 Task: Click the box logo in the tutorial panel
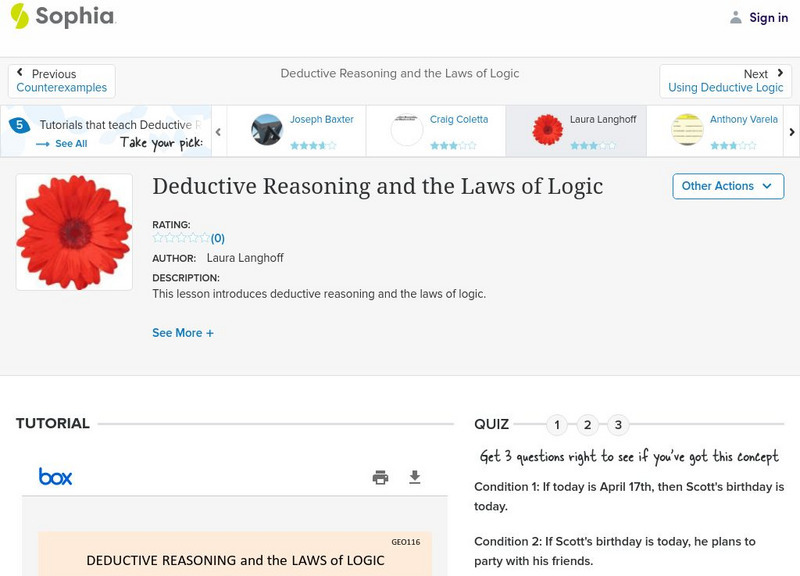pyautogui.click(x=56, y=477)
